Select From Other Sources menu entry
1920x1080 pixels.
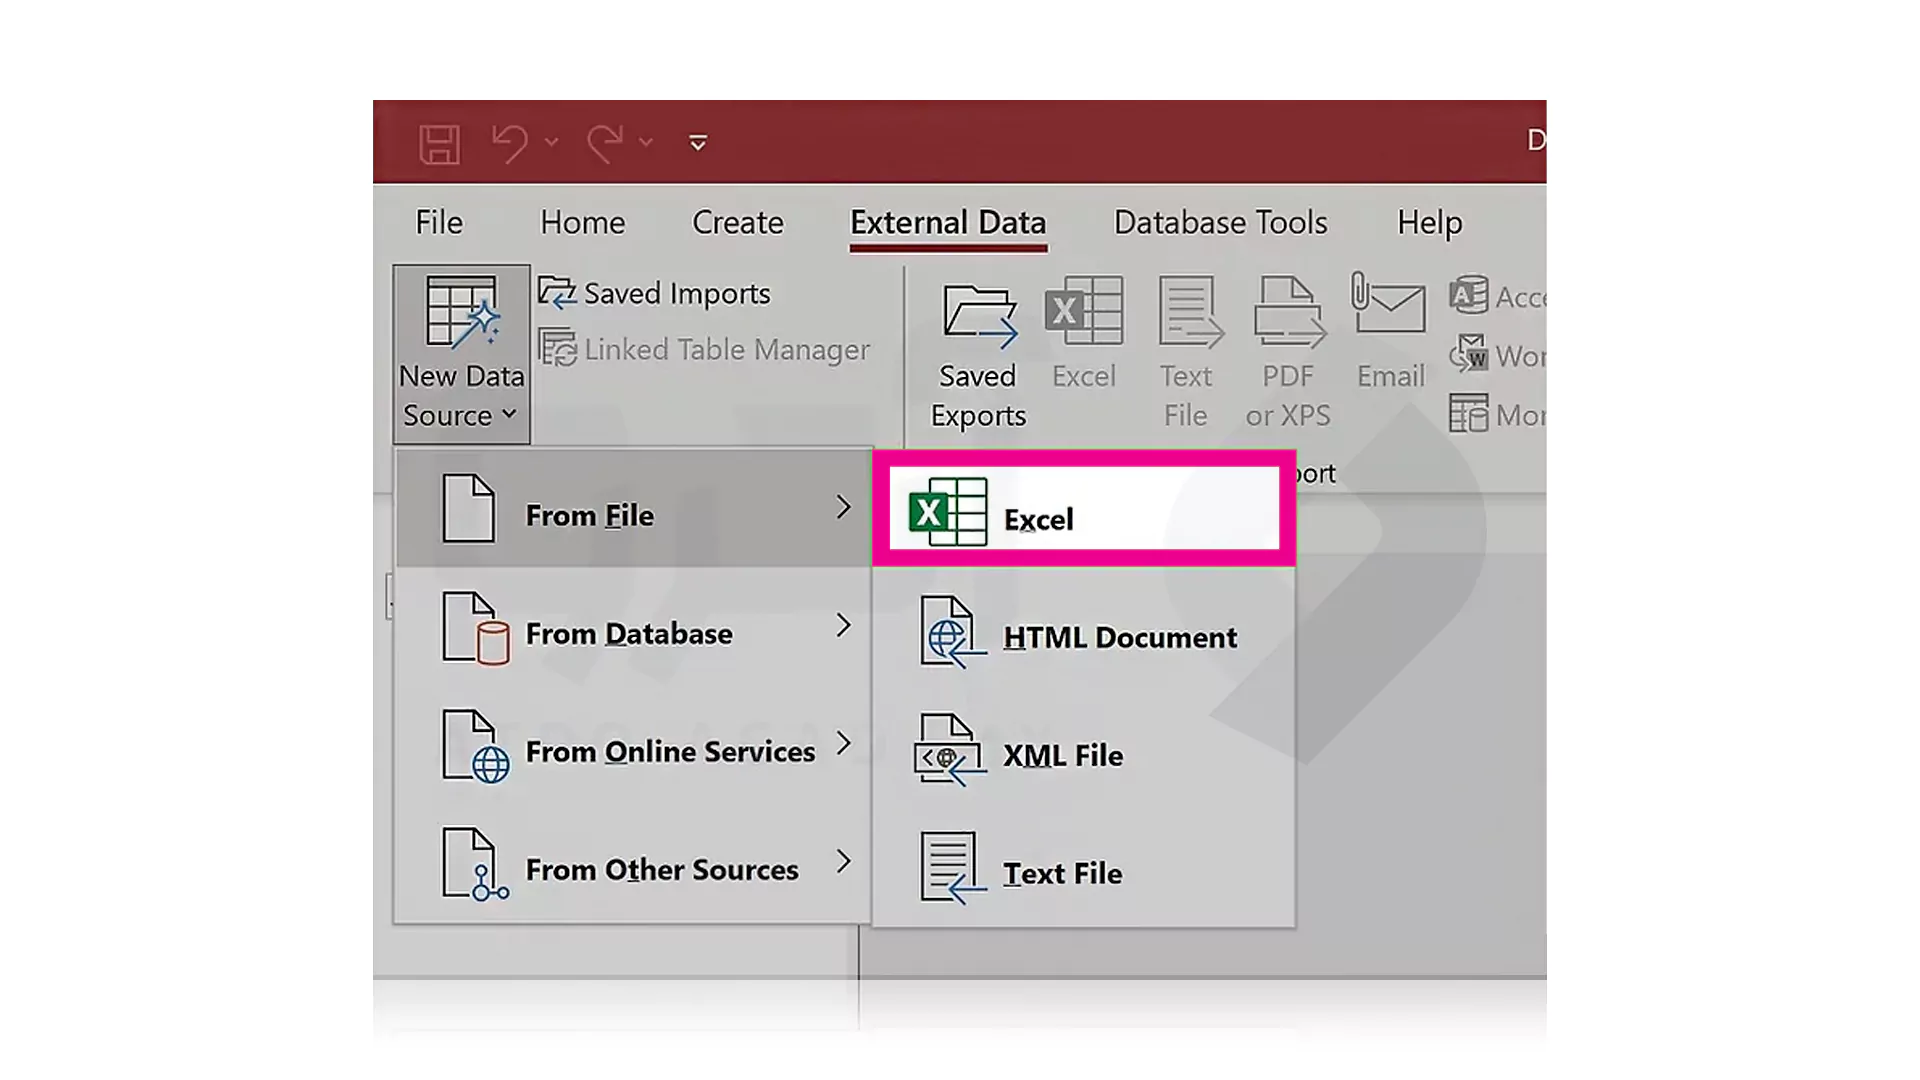(633, 863)
